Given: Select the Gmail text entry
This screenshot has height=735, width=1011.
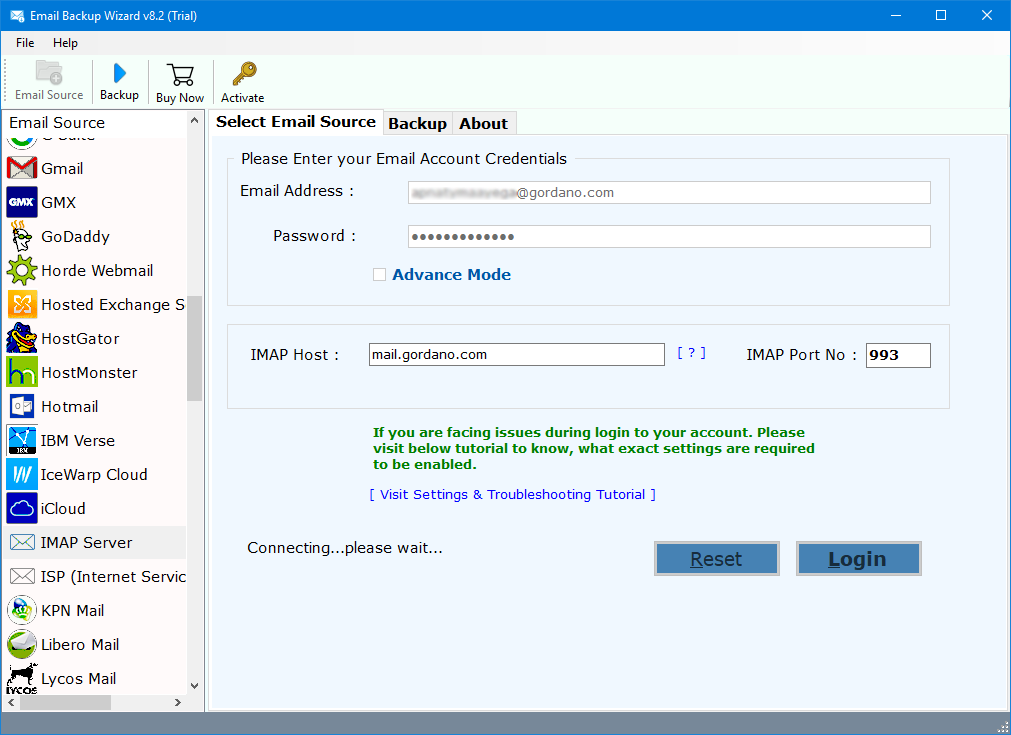Looking at the screenshot, I should (62, 168).
